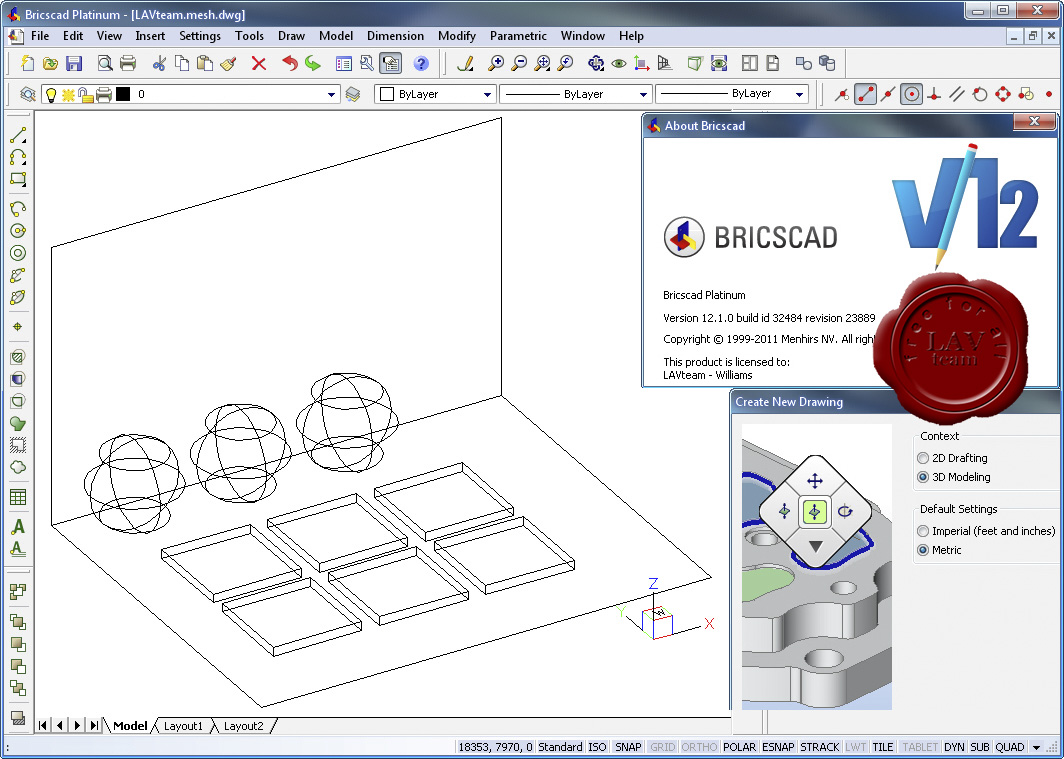Screen dimensions: 1064x759
Task: Open the Insert menu
Action: coord(150,36)
